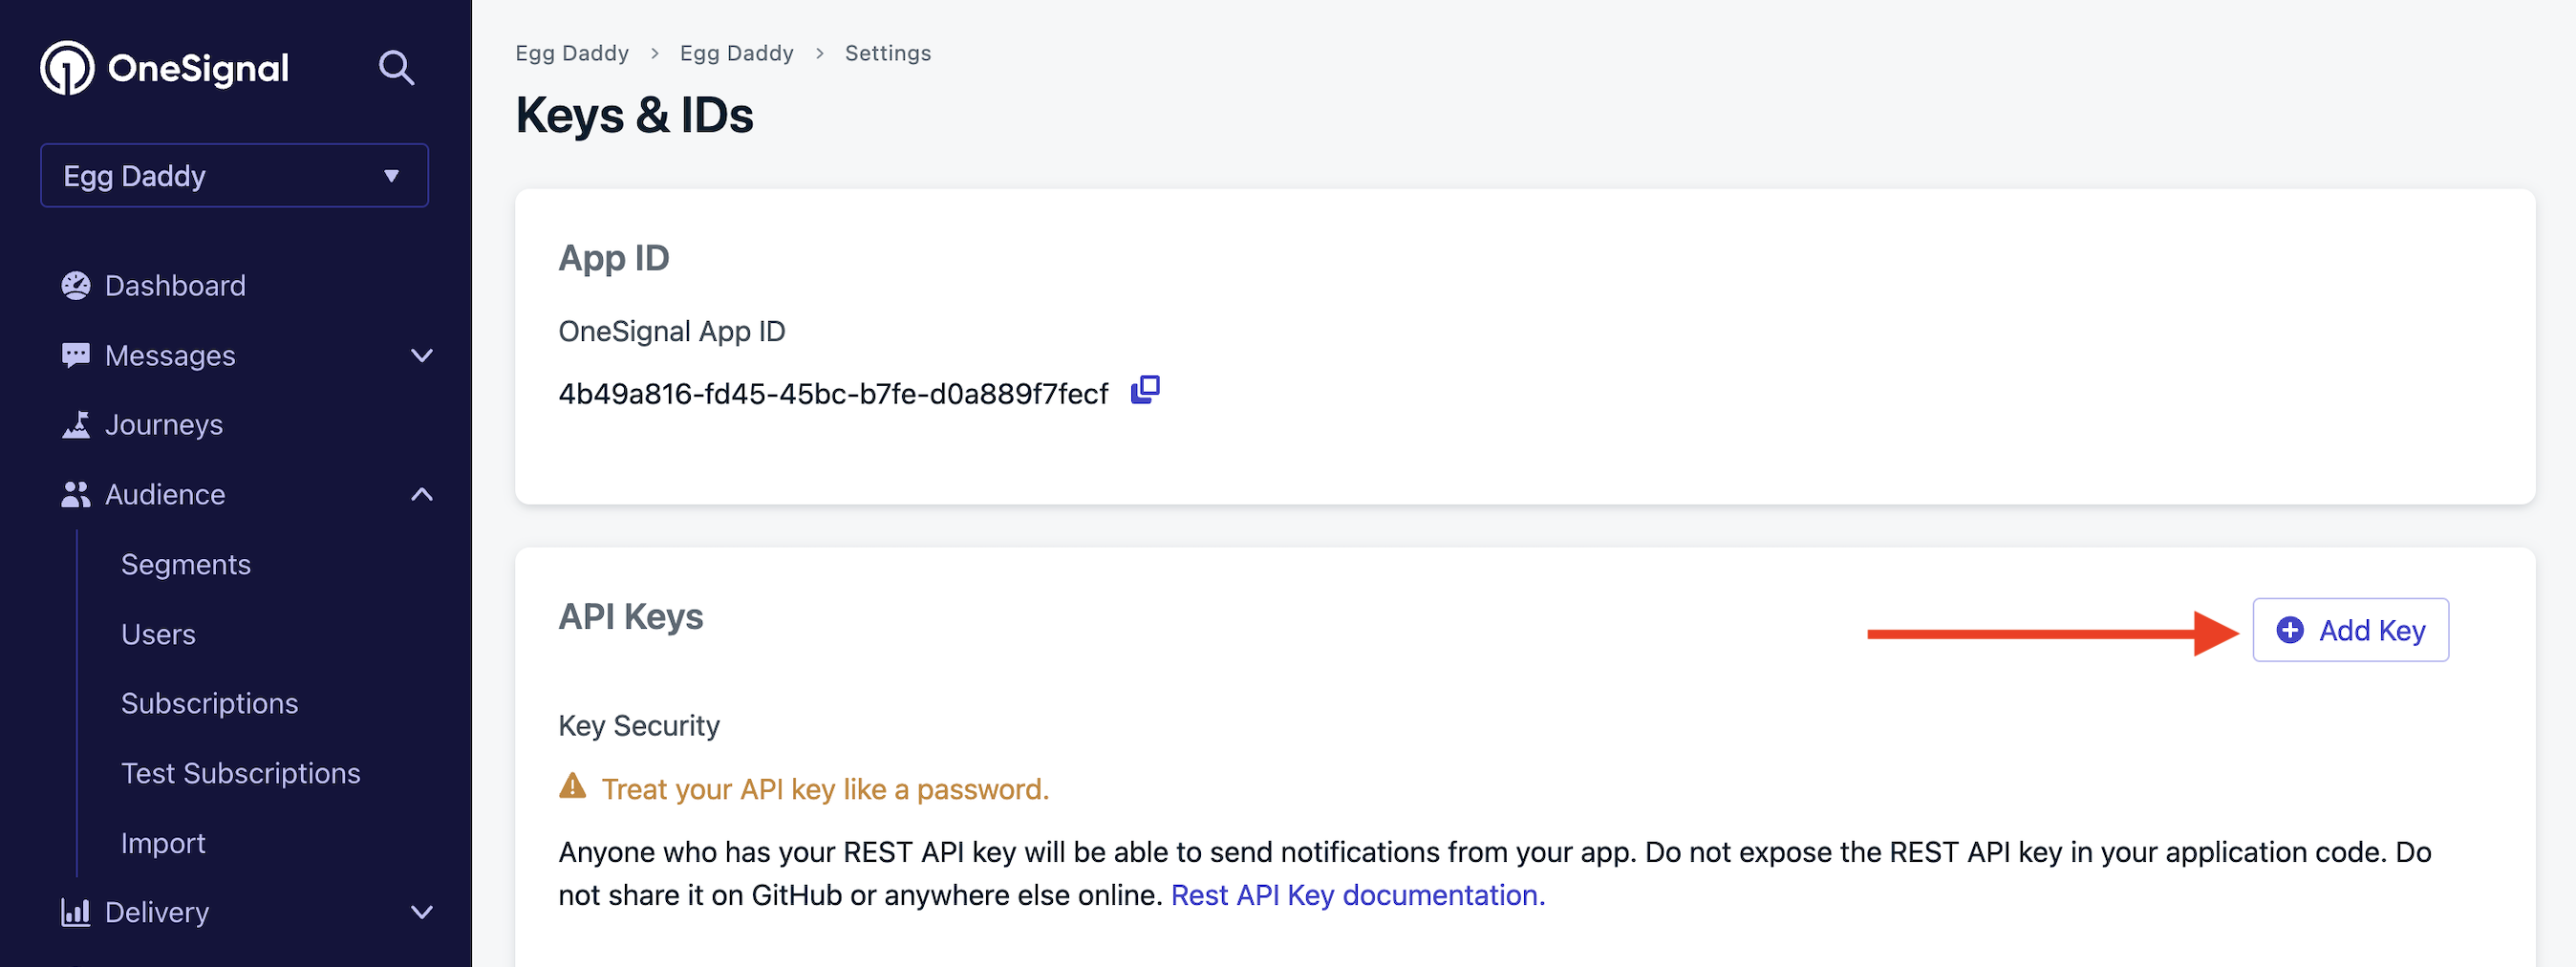
Task: Collapse the Audience menu chevron
Action: tap(422, 495)
